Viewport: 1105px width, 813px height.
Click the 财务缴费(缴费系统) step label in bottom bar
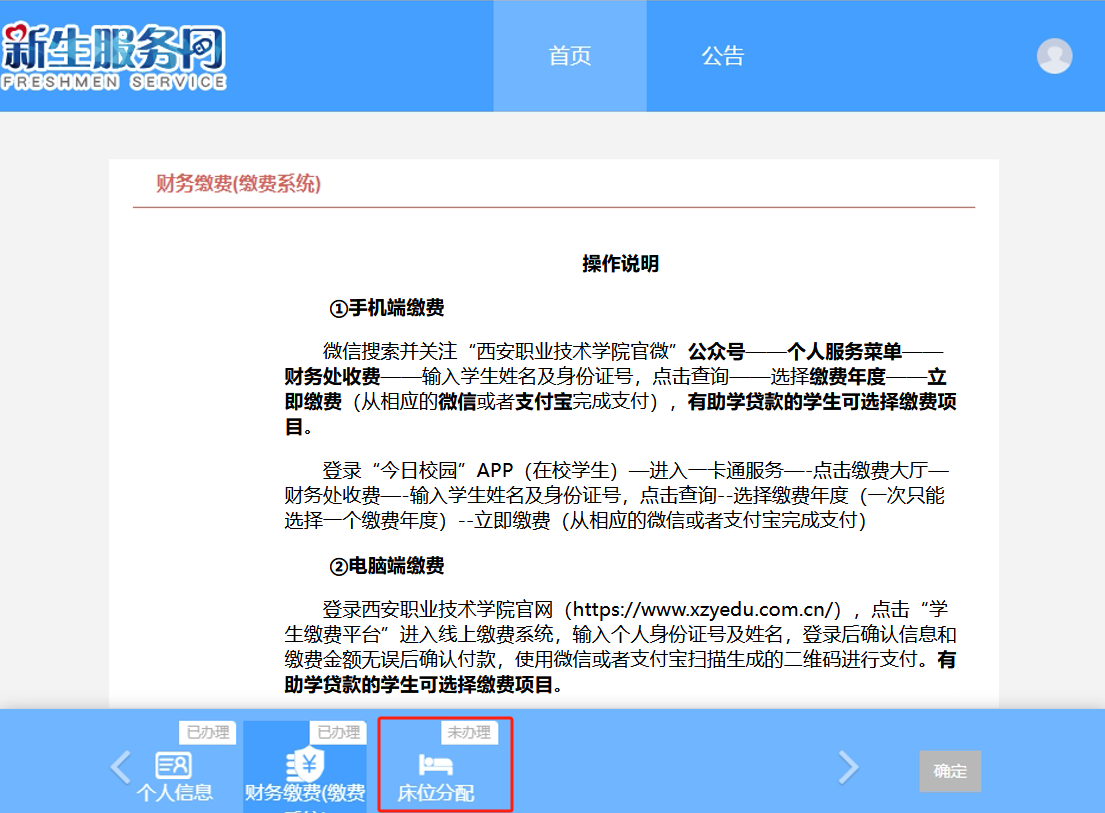[305, 794]
